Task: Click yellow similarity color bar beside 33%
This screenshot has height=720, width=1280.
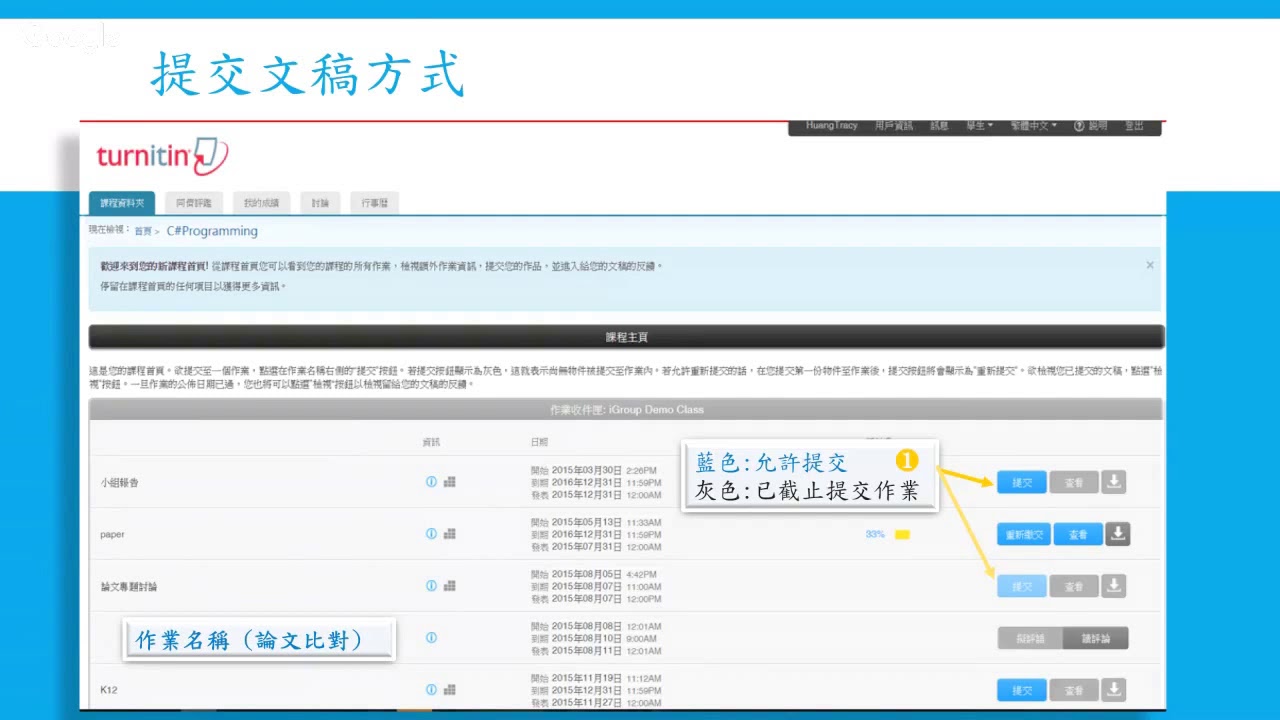Action: 902,535
